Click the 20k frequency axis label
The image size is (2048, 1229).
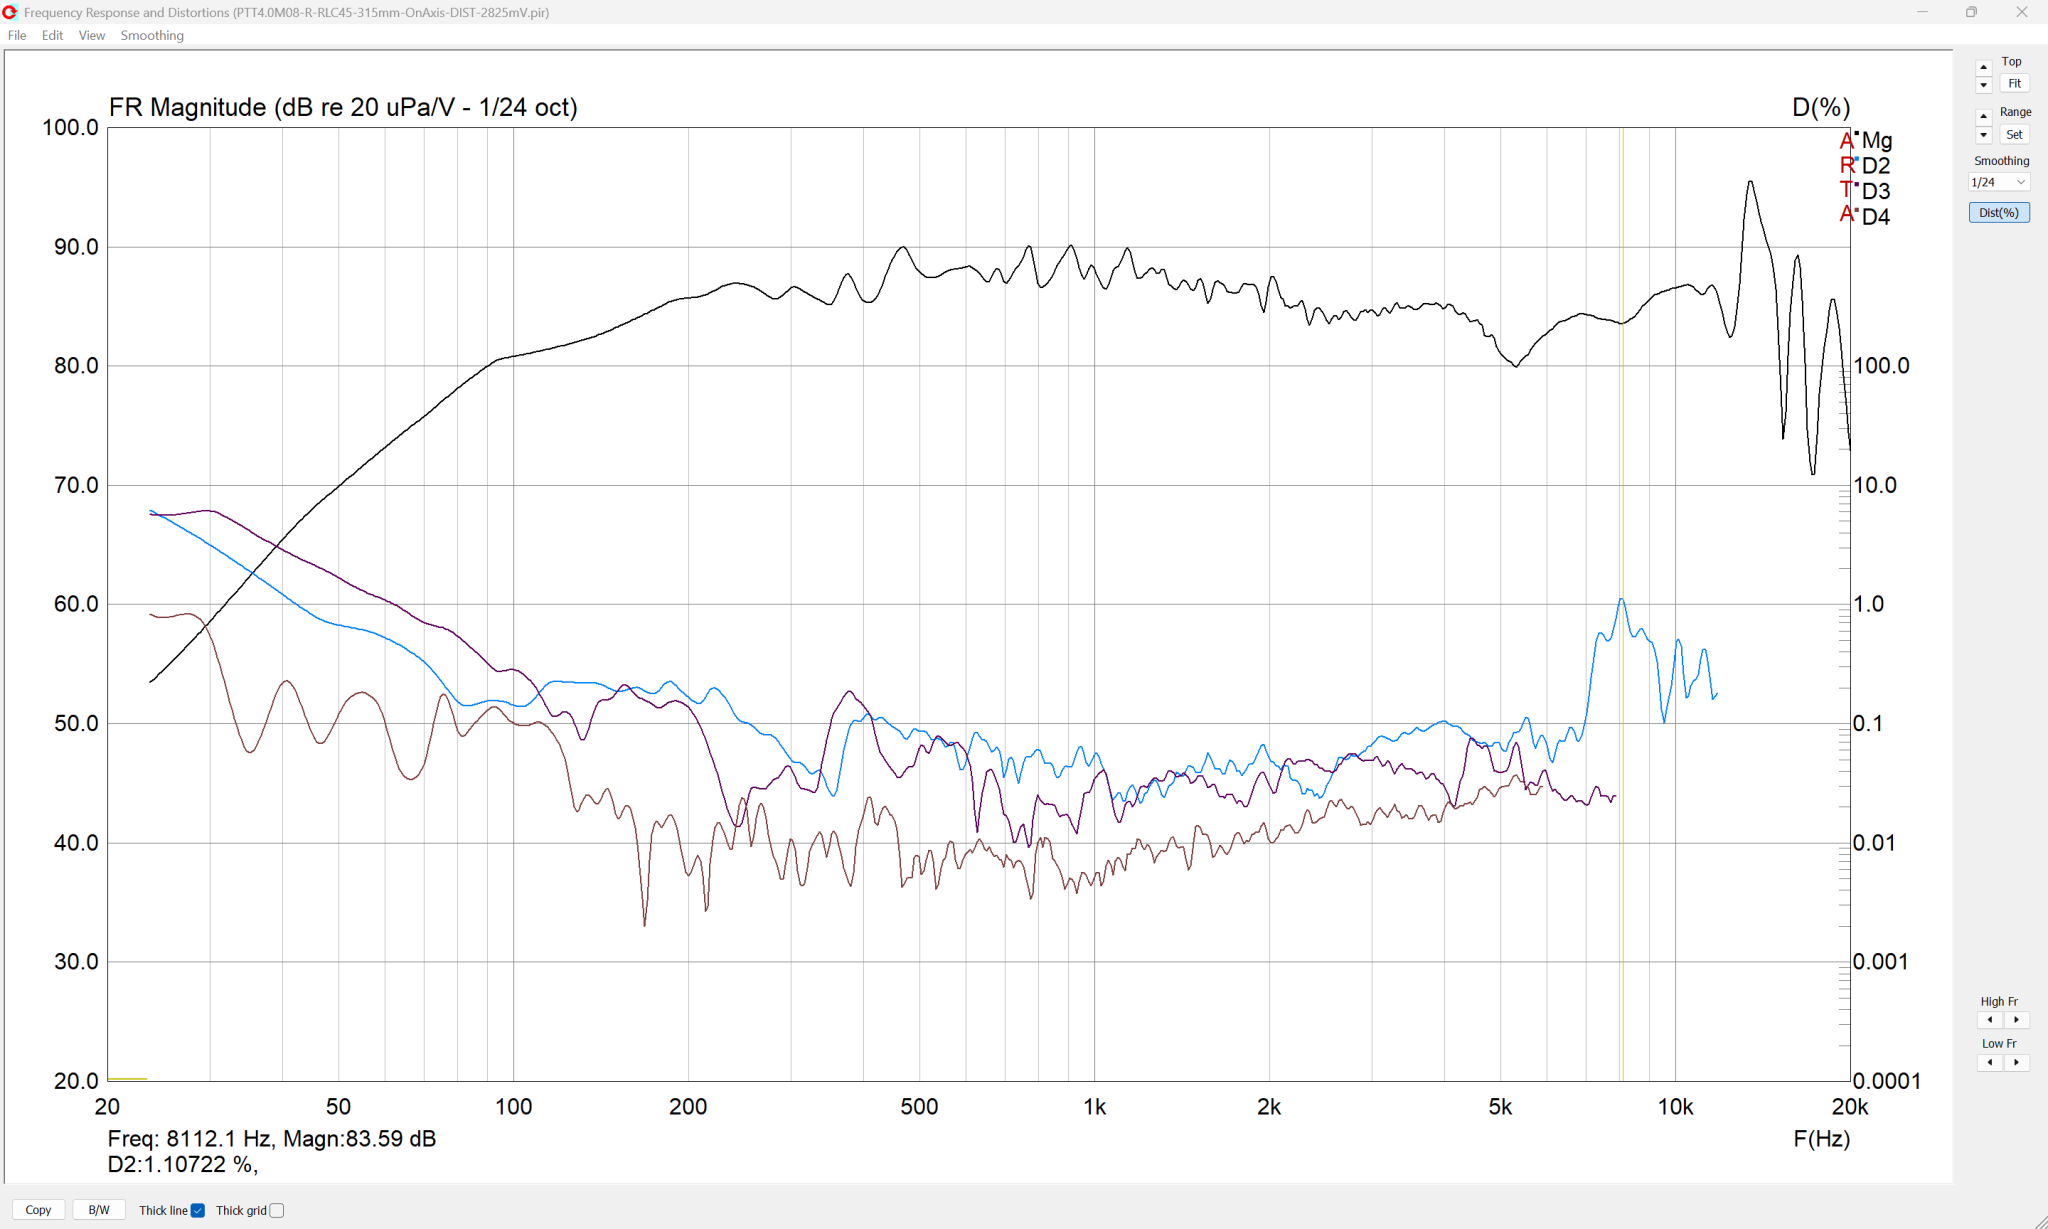click(x=1850, y=1107)
